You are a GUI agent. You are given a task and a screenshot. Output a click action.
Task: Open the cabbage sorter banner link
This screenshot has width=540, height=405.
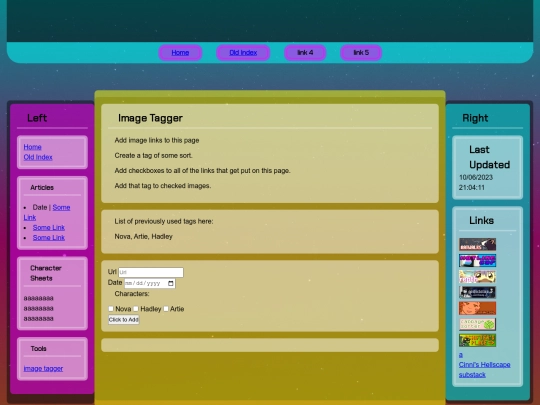click(477, 324)
